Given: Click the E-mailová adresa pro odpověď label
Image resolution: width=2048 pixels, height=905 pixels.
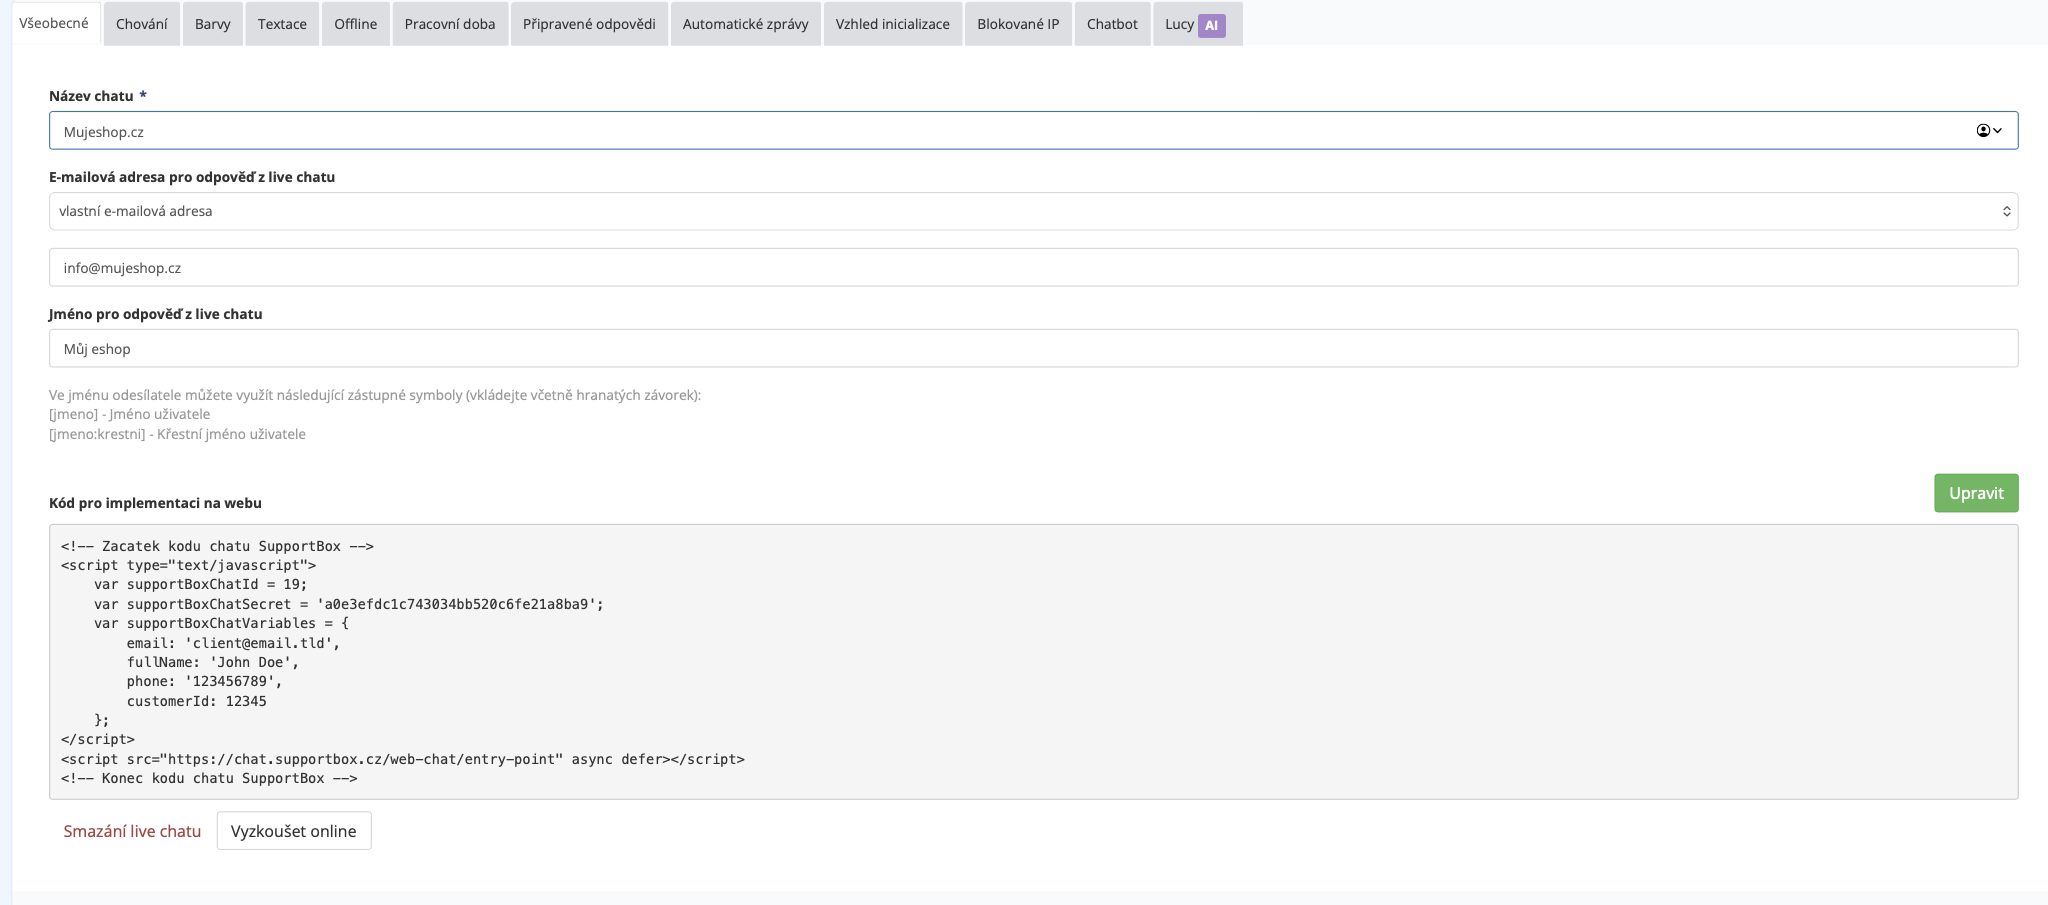Looking at the screenshot, I should (192, 177).
